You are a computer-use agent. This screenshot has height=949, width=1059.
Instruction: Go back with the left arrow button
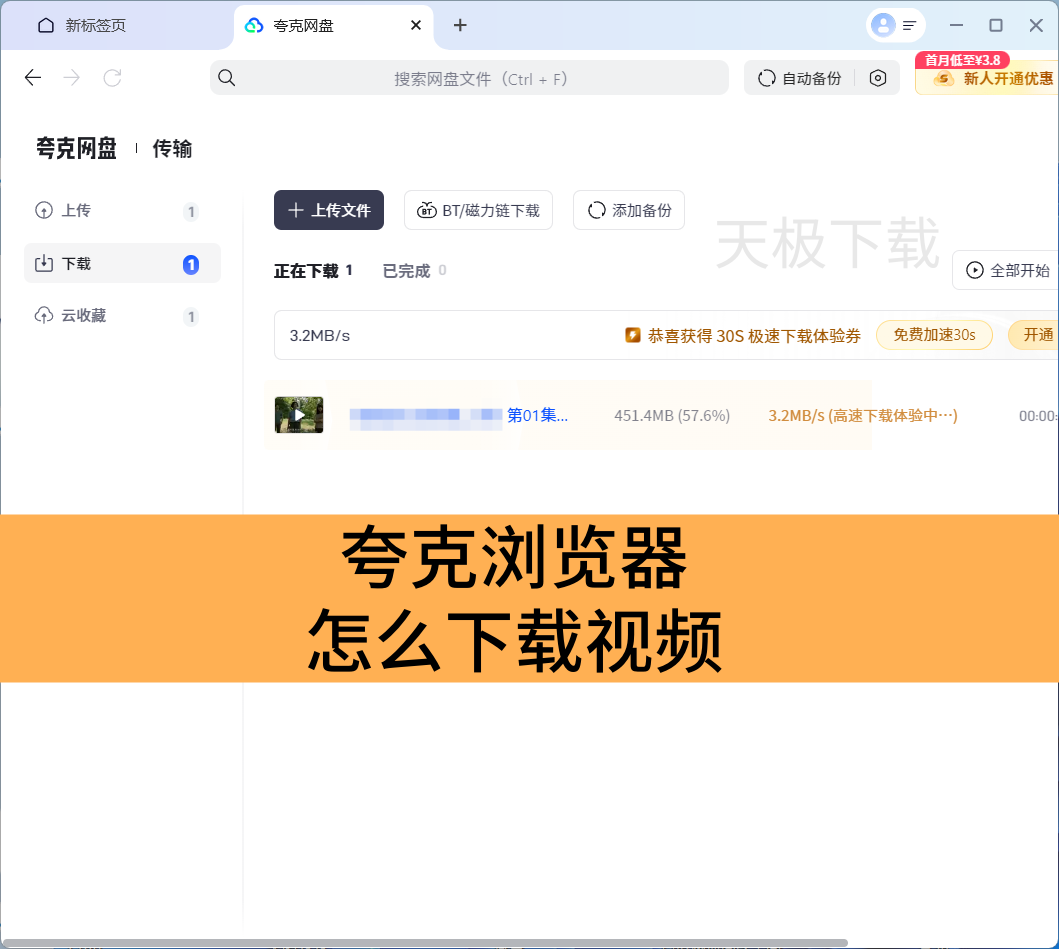(32, 78)
